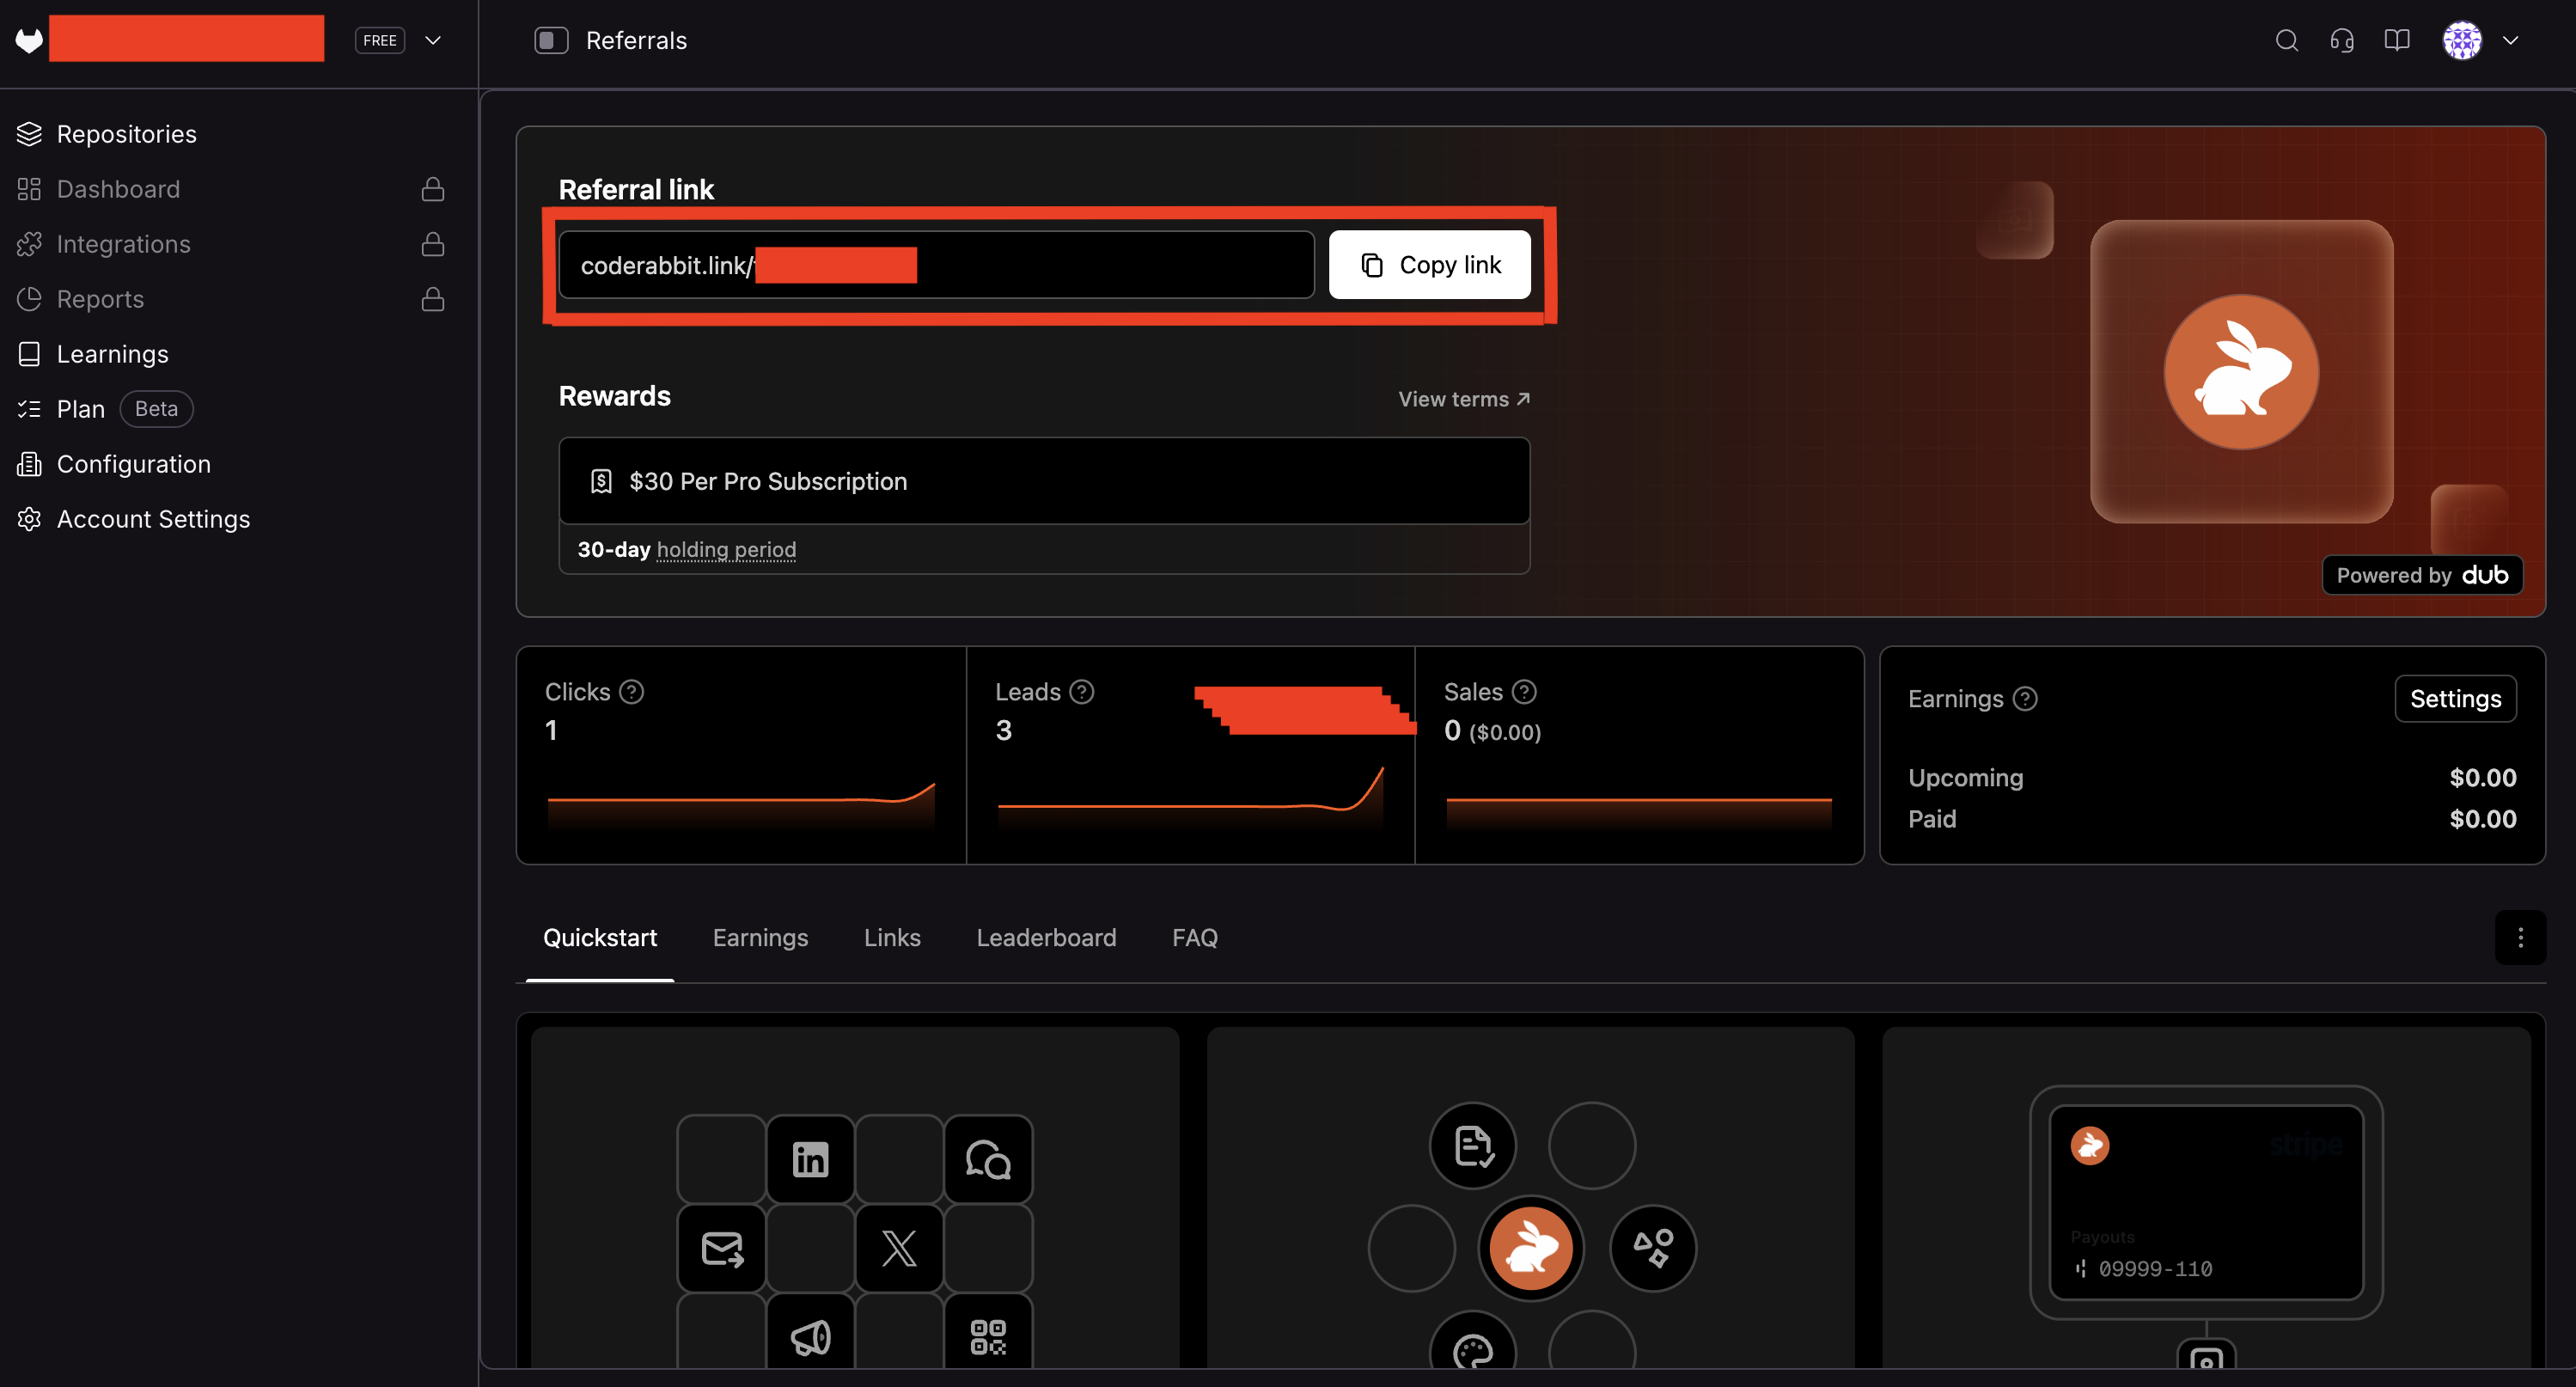Screen dimensions: 2576x1387
Task: Click the central rabbit circle icon
Action: pyautogui.click(x=1531, y=1248)
